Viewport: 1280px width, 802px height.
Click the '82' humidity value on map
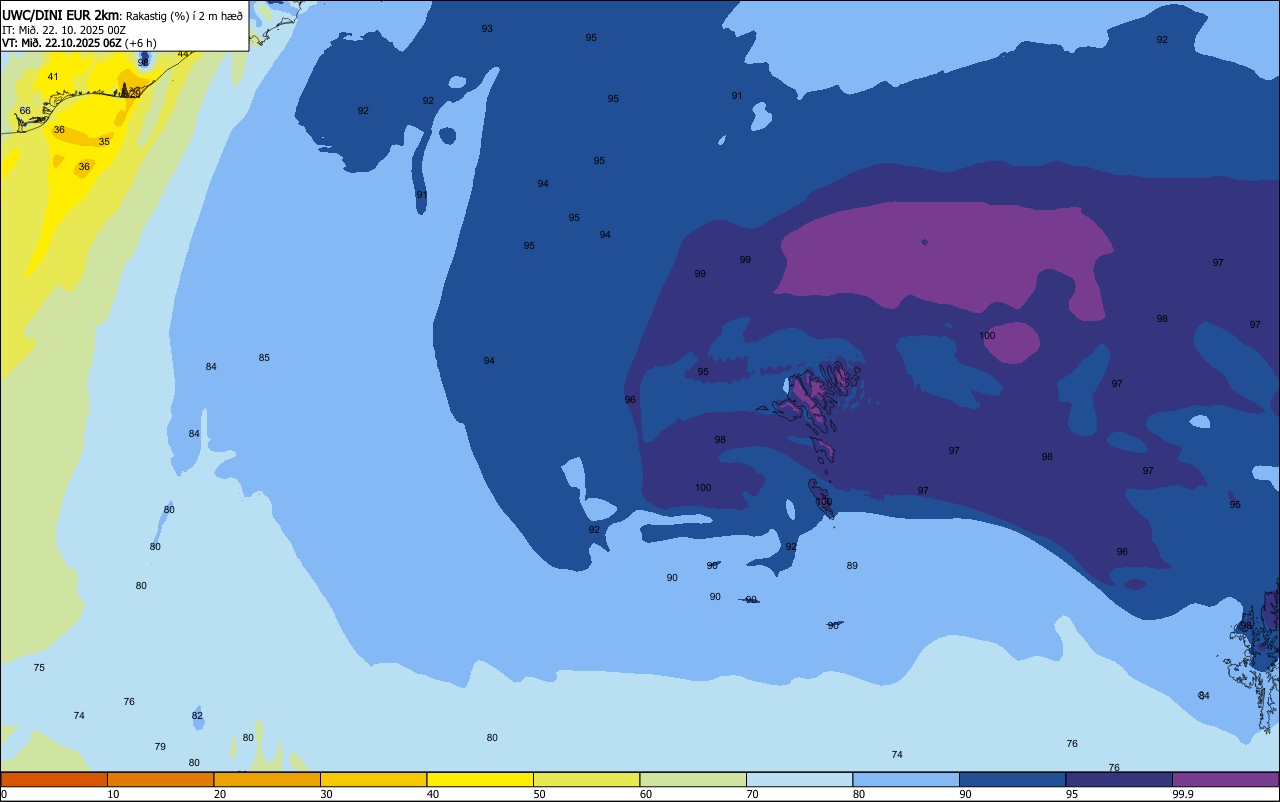197,716
